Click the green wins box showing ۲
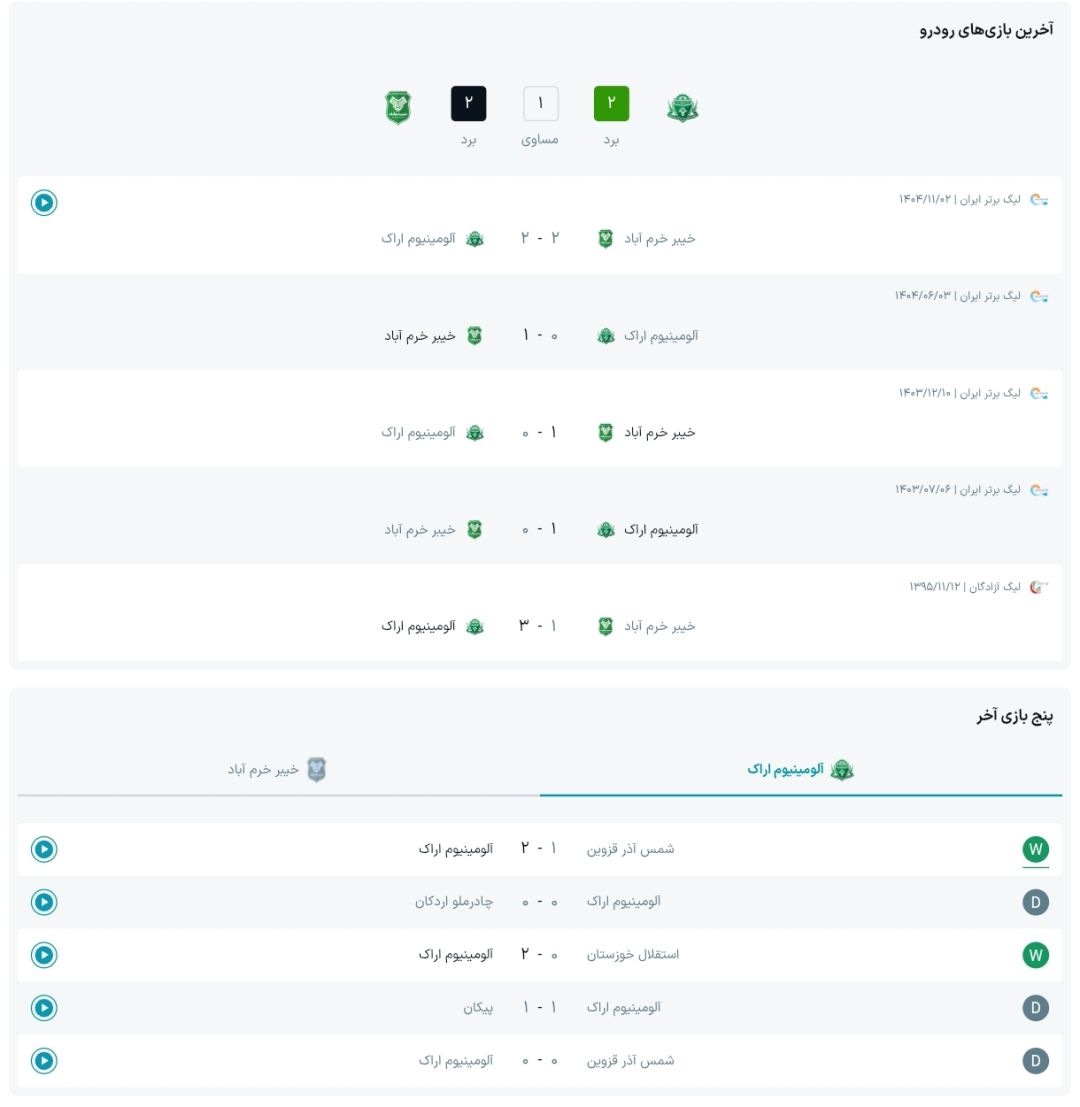Viewport: 1080px width, 1107px height. 611,104
